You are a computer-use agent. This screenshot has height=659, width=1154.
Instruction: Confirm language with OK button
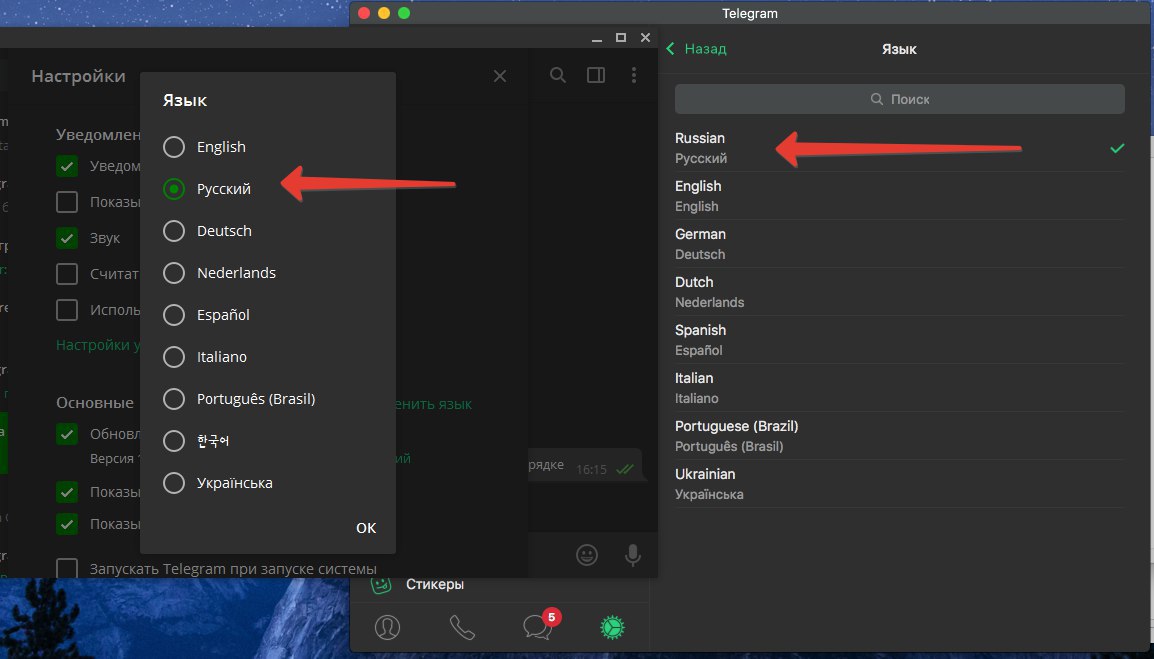pyautogui.click(x=366, y=528)
